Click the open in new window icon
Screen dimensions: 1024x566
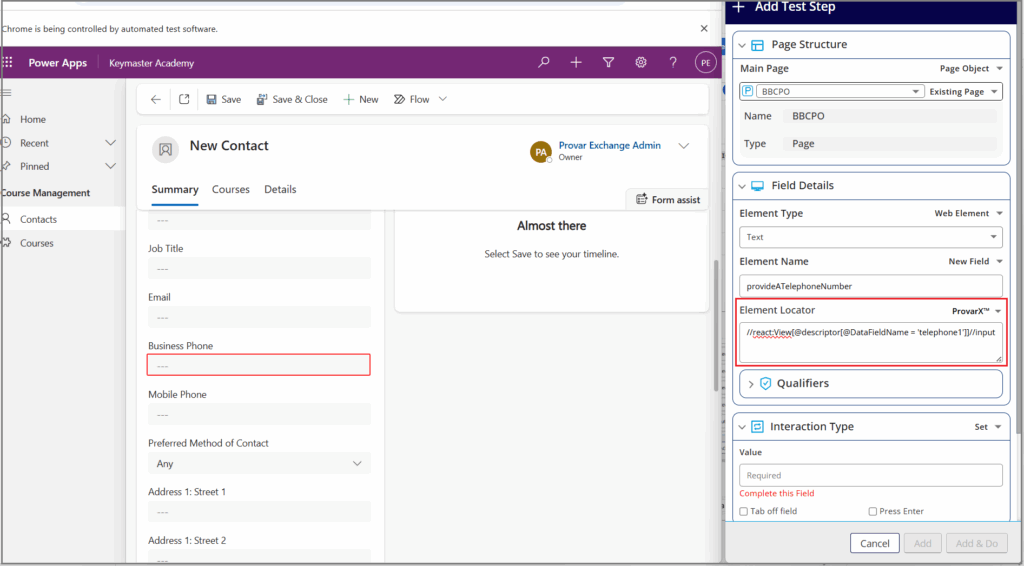coord(184,99)
